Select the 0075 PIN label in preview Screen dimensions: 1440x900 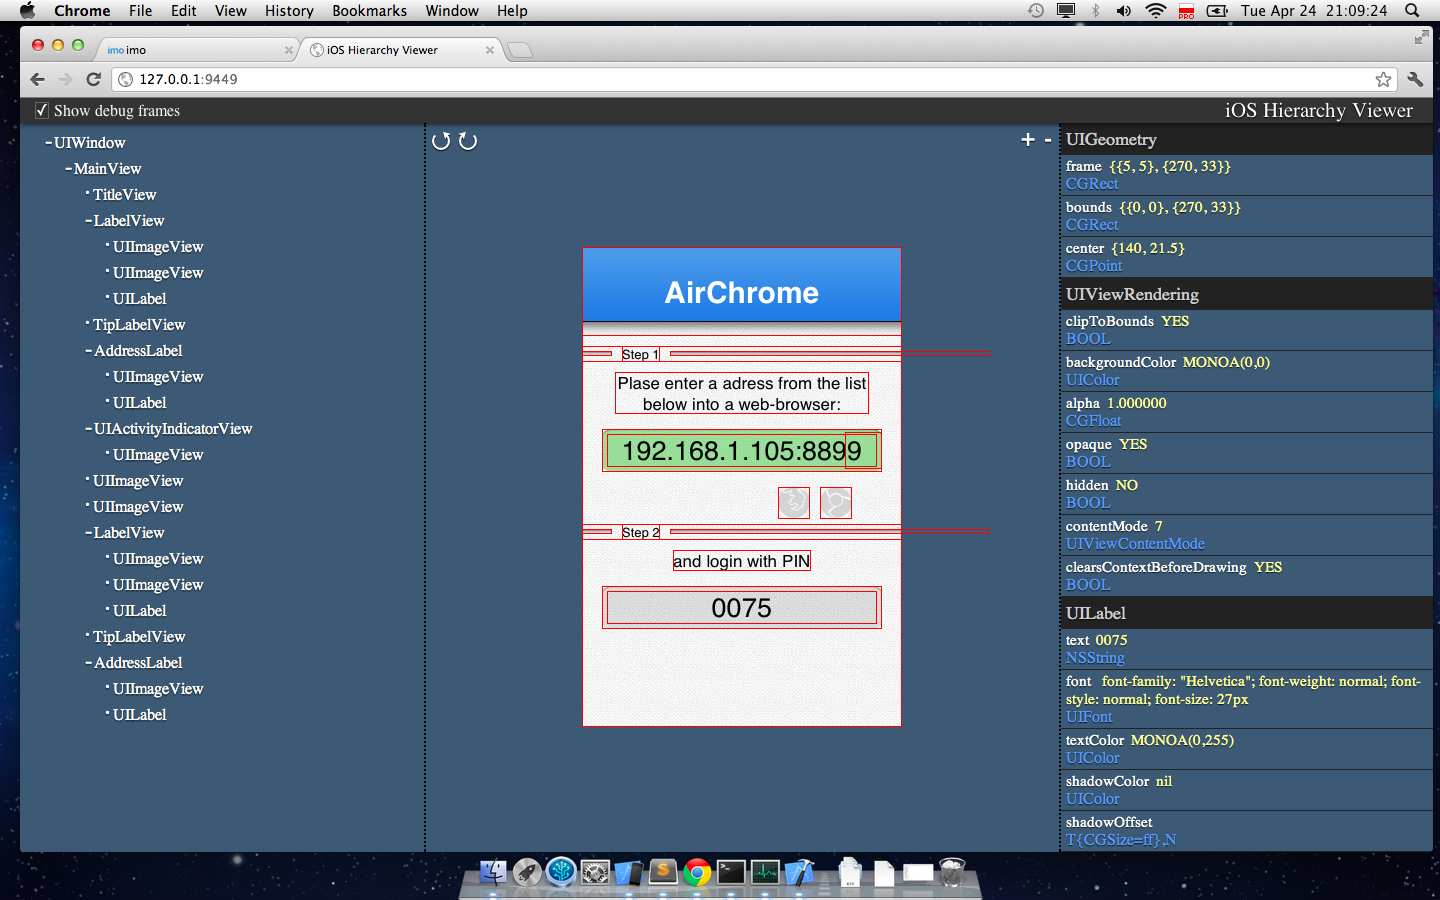click(742, 608)
